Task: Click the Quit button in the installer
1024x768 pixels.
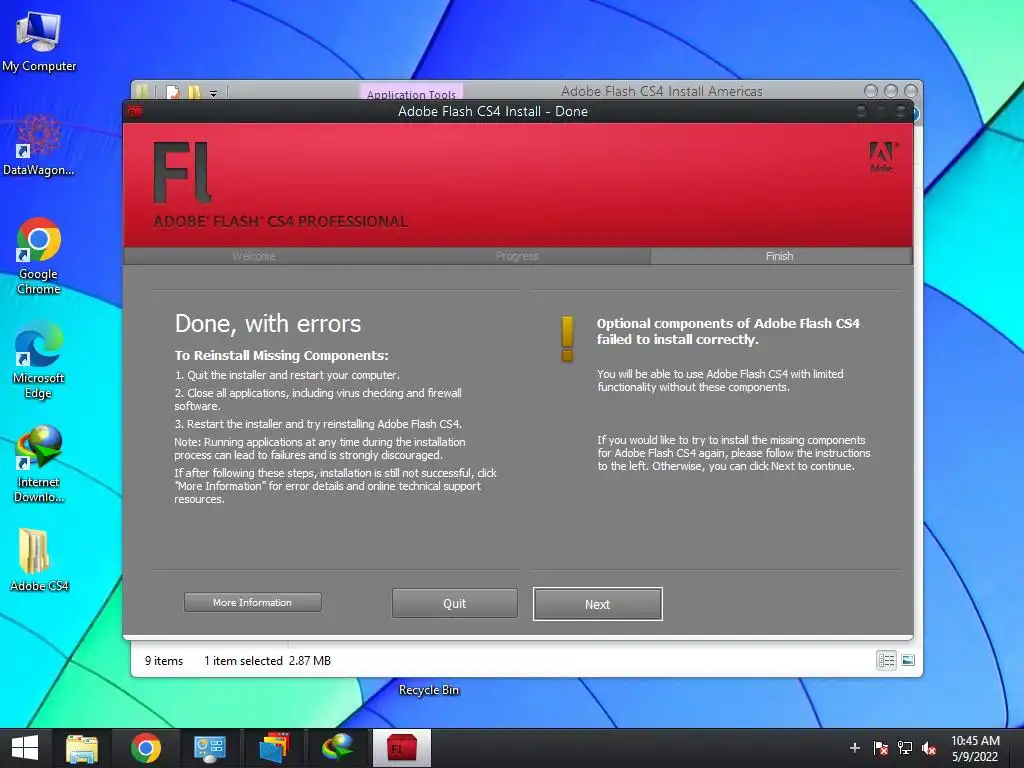Action: (x=455, y=603)
